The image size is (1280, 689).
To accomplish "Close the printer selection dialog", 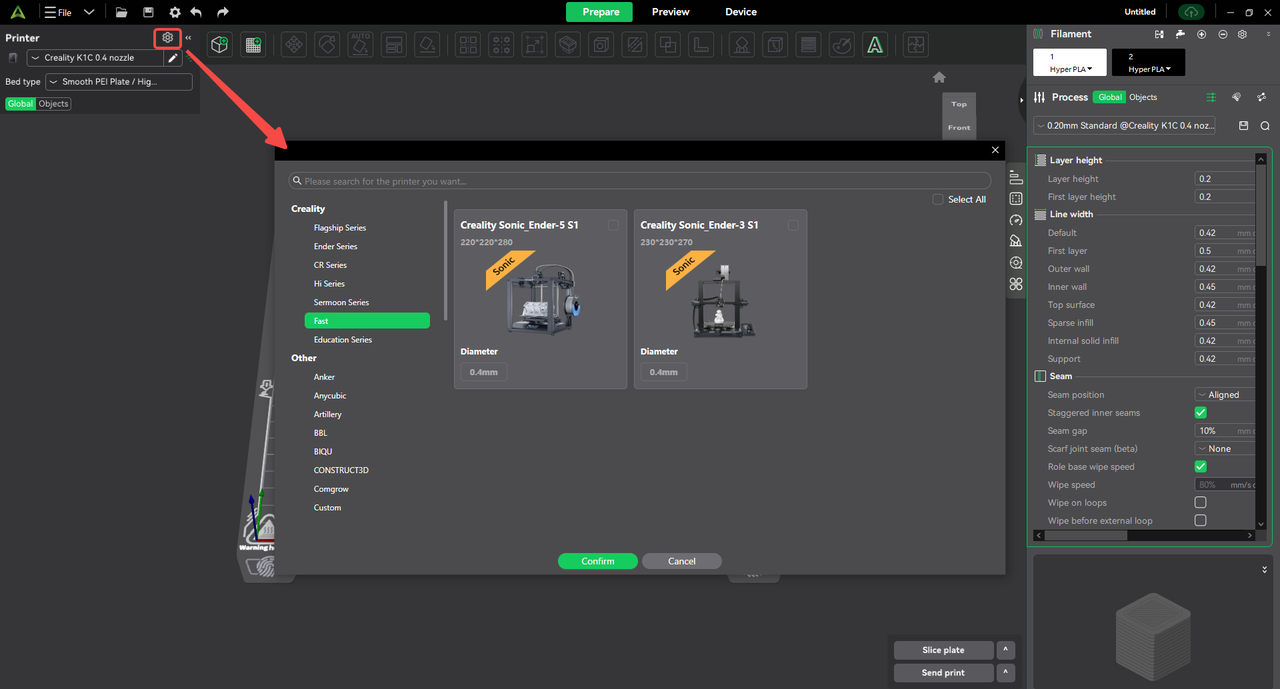I will 995,150.
